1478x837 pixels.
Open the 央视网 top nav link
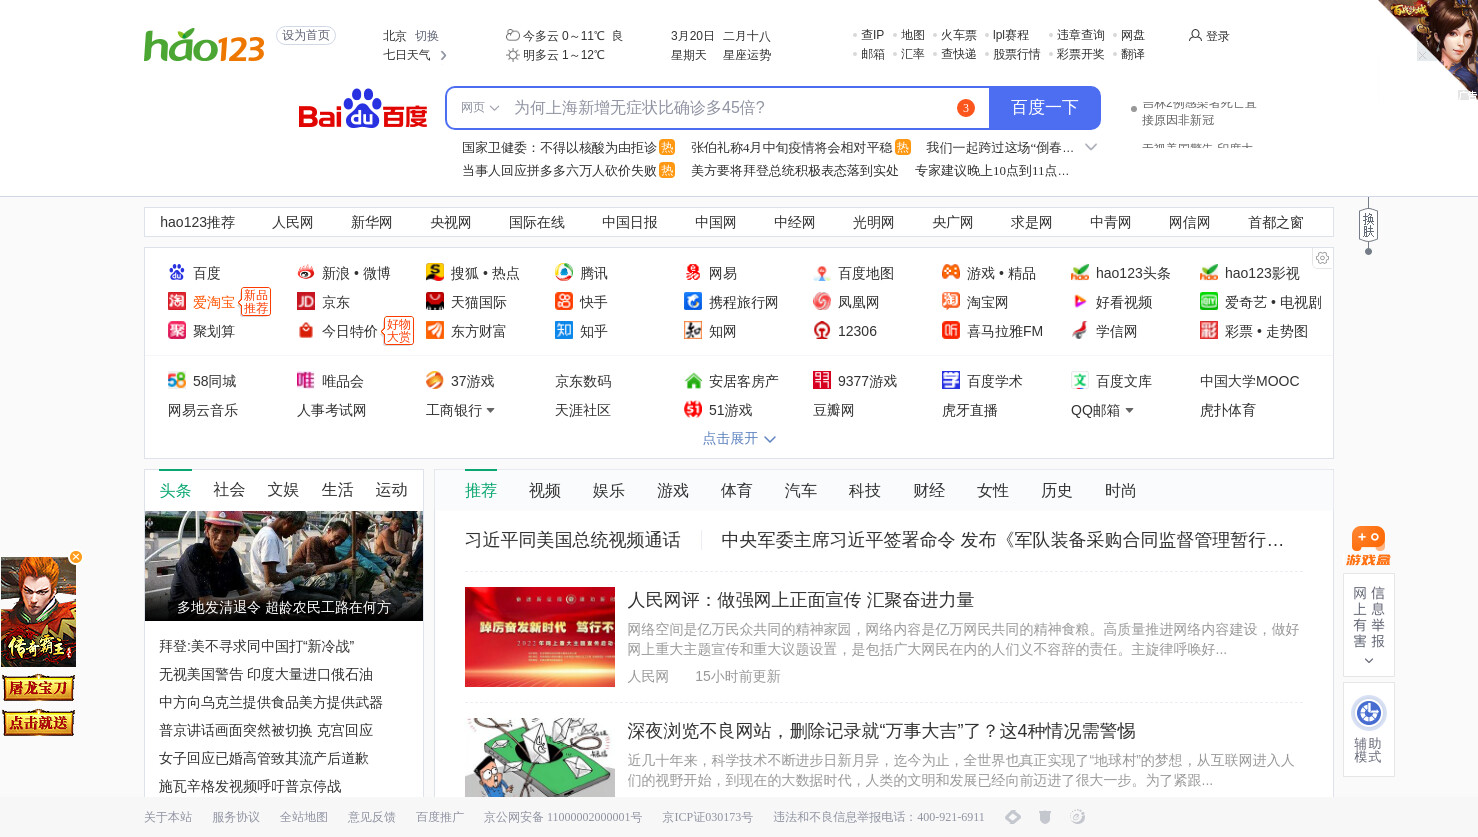(x=450, y=222)
